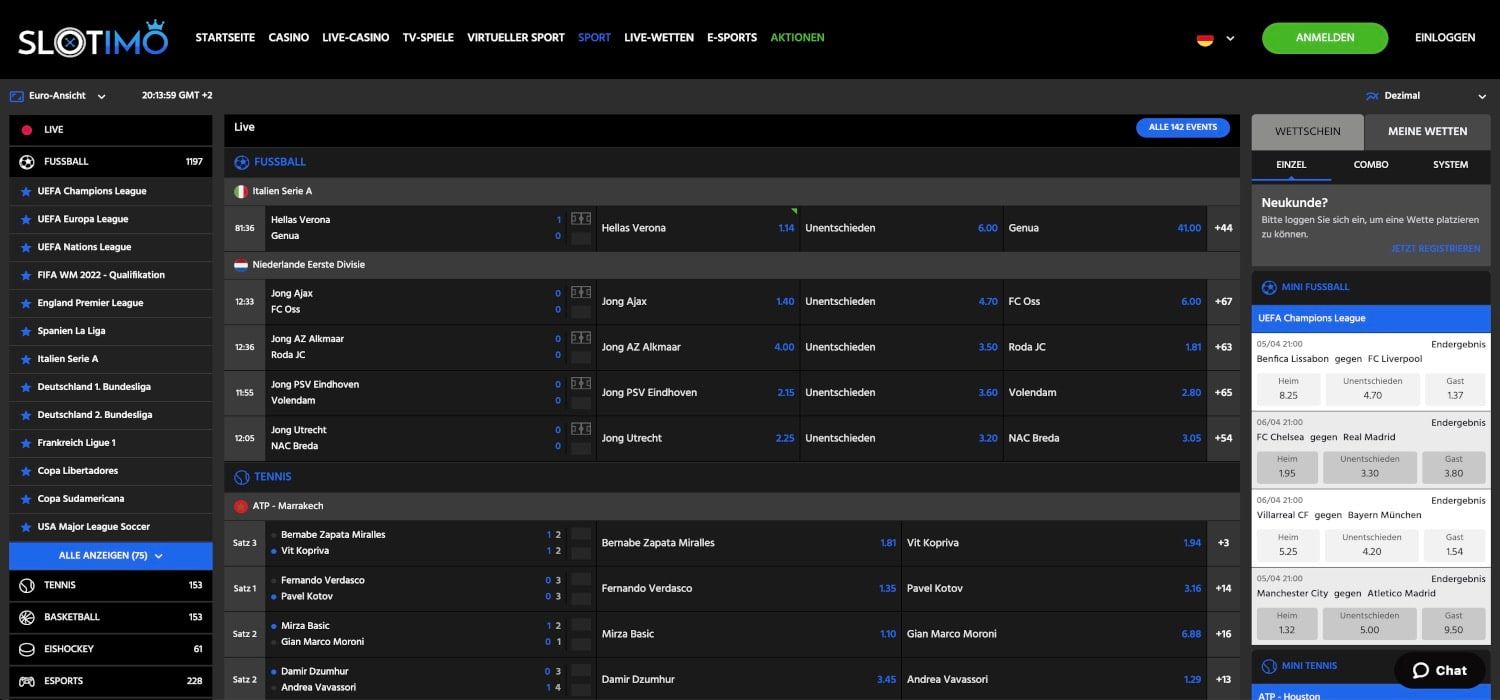Screen dimensions: 1500x700
Task: Open the Chat support bubble
Action: tap(1439, 670)
